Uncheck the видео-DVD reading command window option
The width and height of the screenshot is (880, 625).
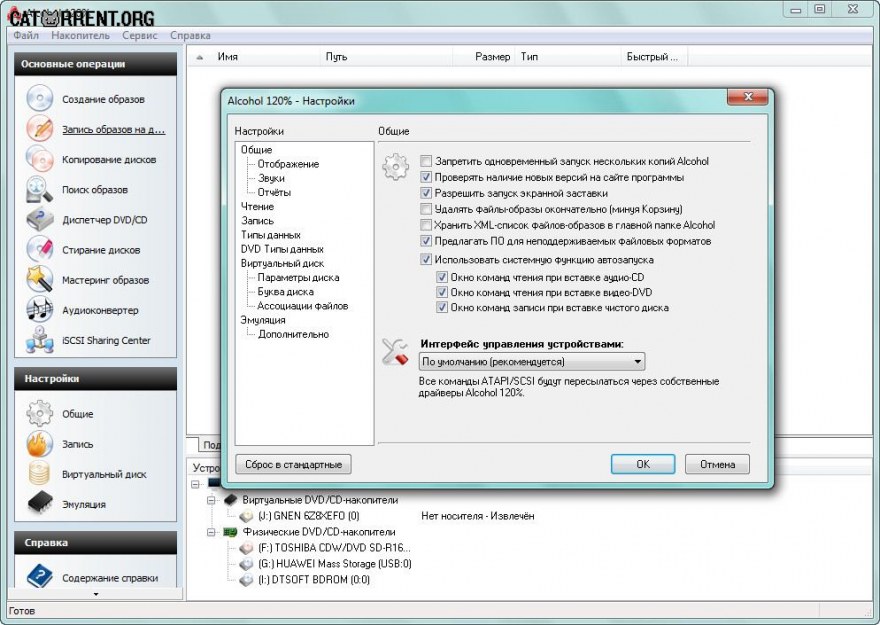[442, 292]
